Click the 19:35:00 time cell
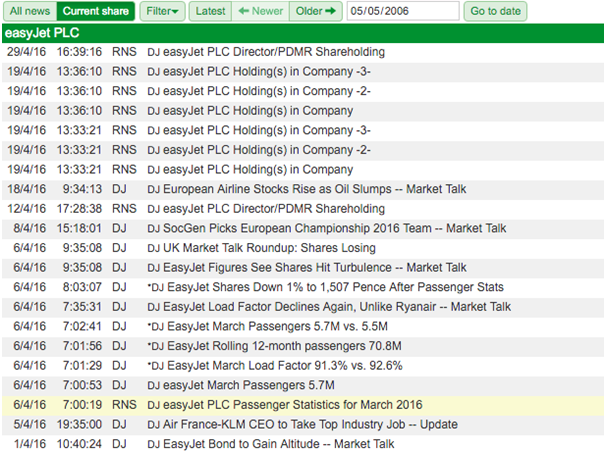The width and height of the screenshot is (606, 453). (79, 425)
